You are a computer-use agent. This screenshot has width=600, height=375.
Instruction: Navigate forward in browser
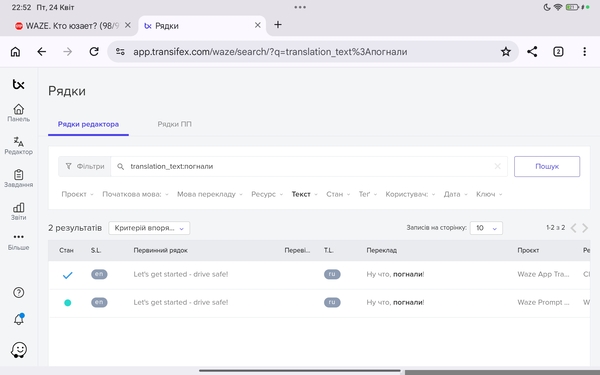[67, 52]
